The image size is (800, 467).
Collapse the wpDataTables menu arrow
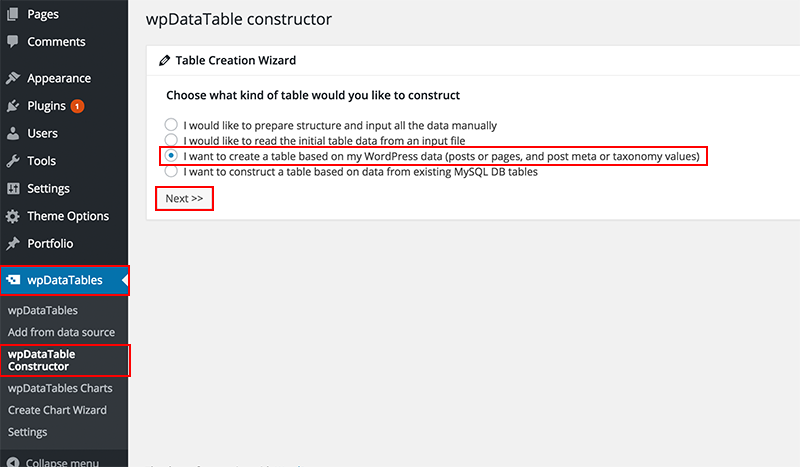pos(124,280)
